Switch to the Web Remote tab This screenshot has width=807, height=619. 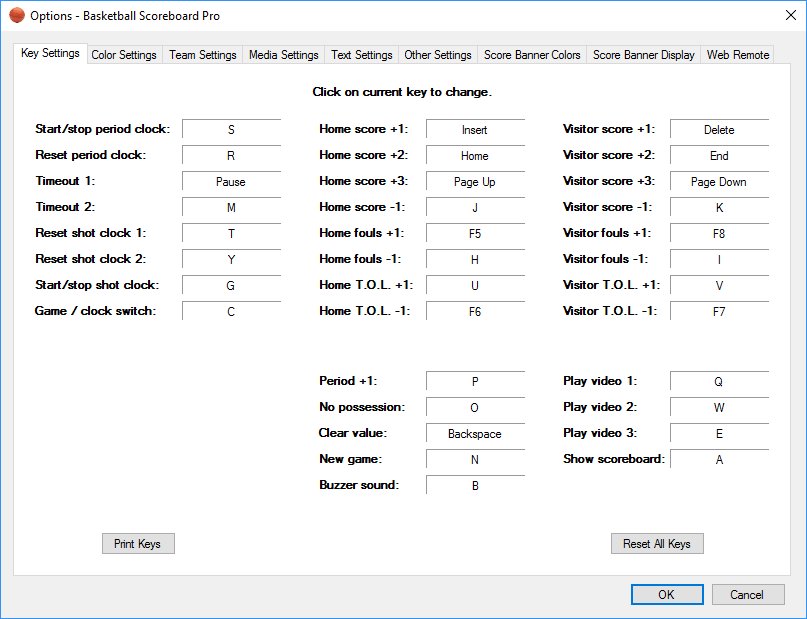738,55
